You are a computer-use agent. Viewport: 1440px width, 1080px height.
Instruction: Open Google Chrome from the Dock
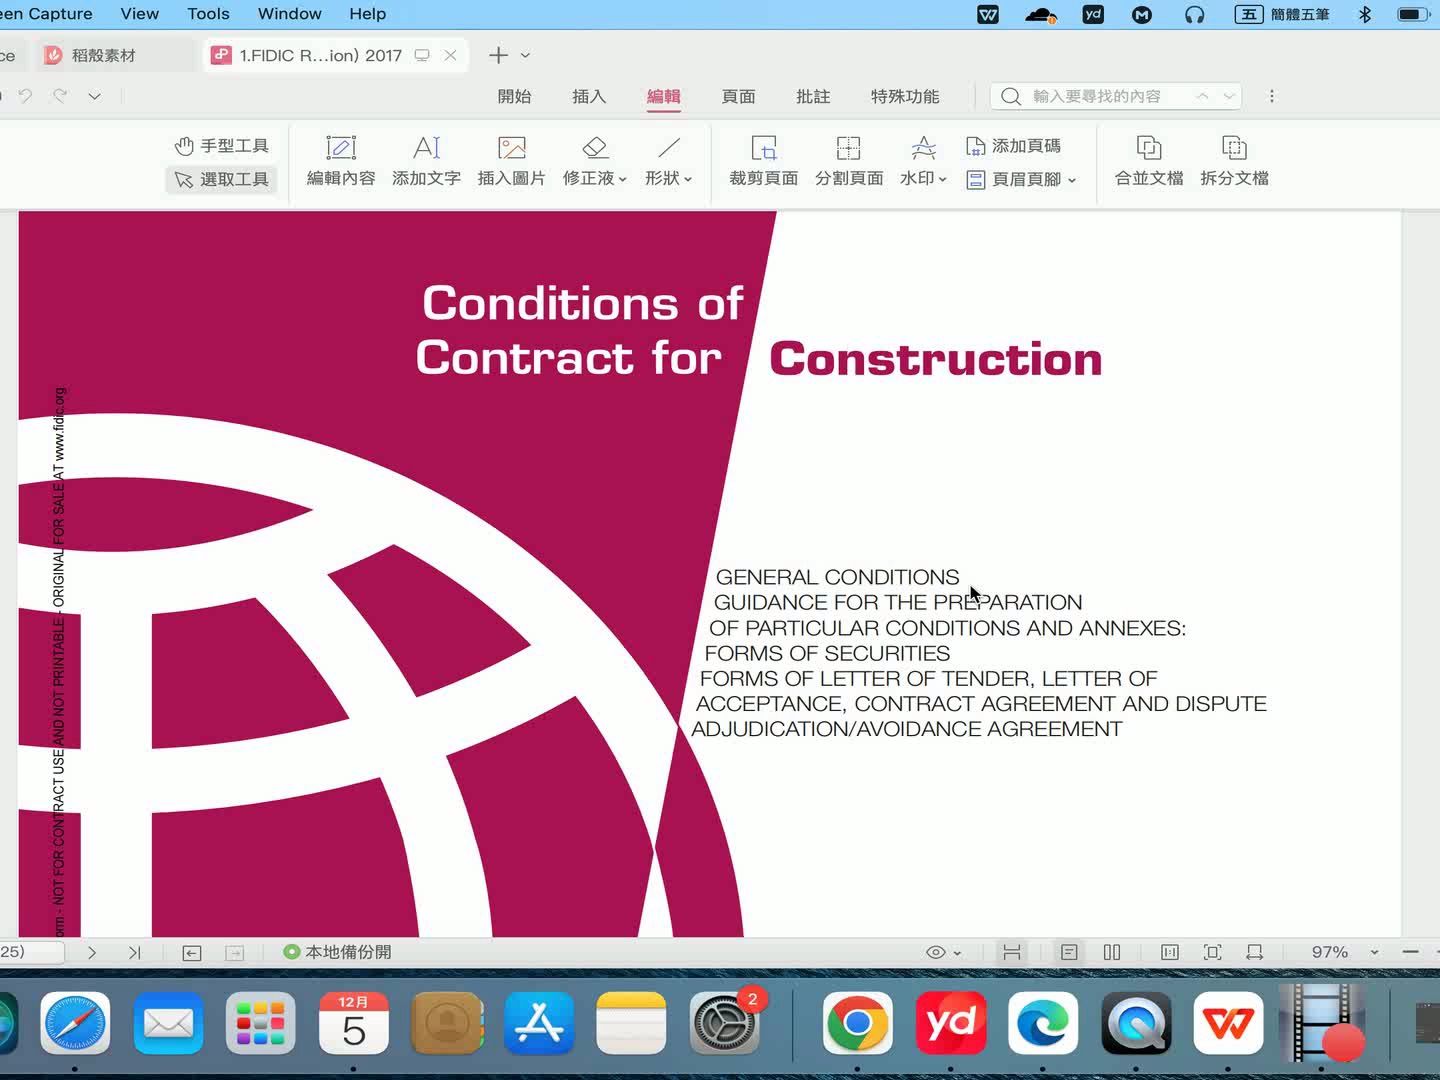point(857,1023)
